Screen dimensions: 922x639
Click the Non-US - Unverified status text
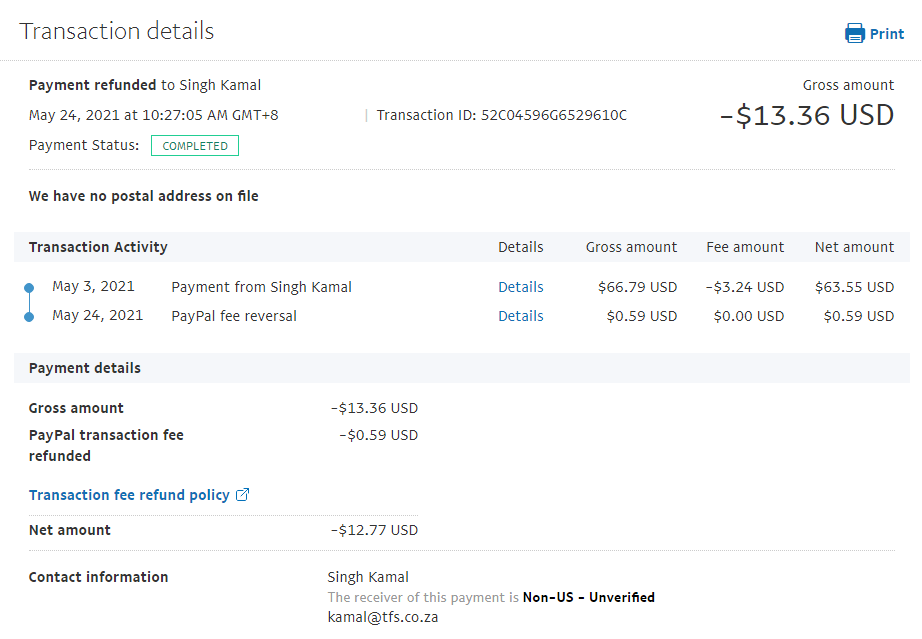(588, 597)
